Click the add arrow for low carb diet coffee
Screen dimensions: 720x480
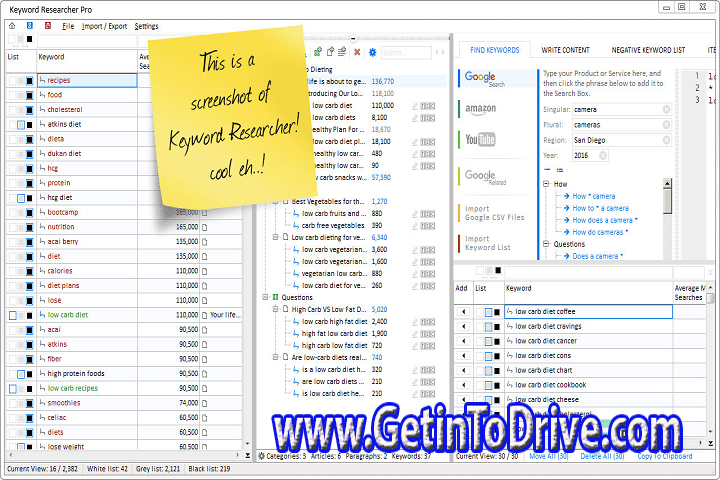tap(464, 312)
